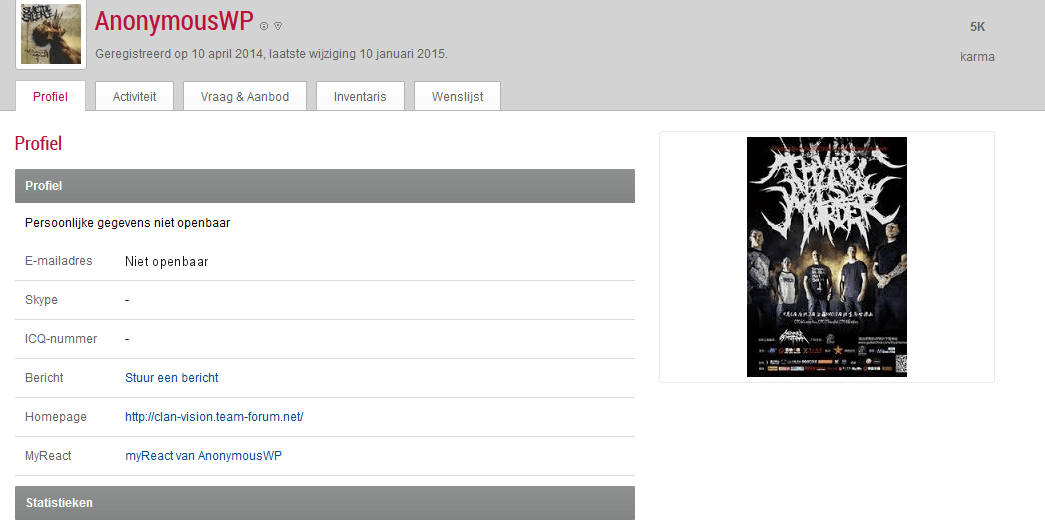Click the ICQ-nummer label
This screenshot has height=524, width=1045.
[x=61, y=339]
